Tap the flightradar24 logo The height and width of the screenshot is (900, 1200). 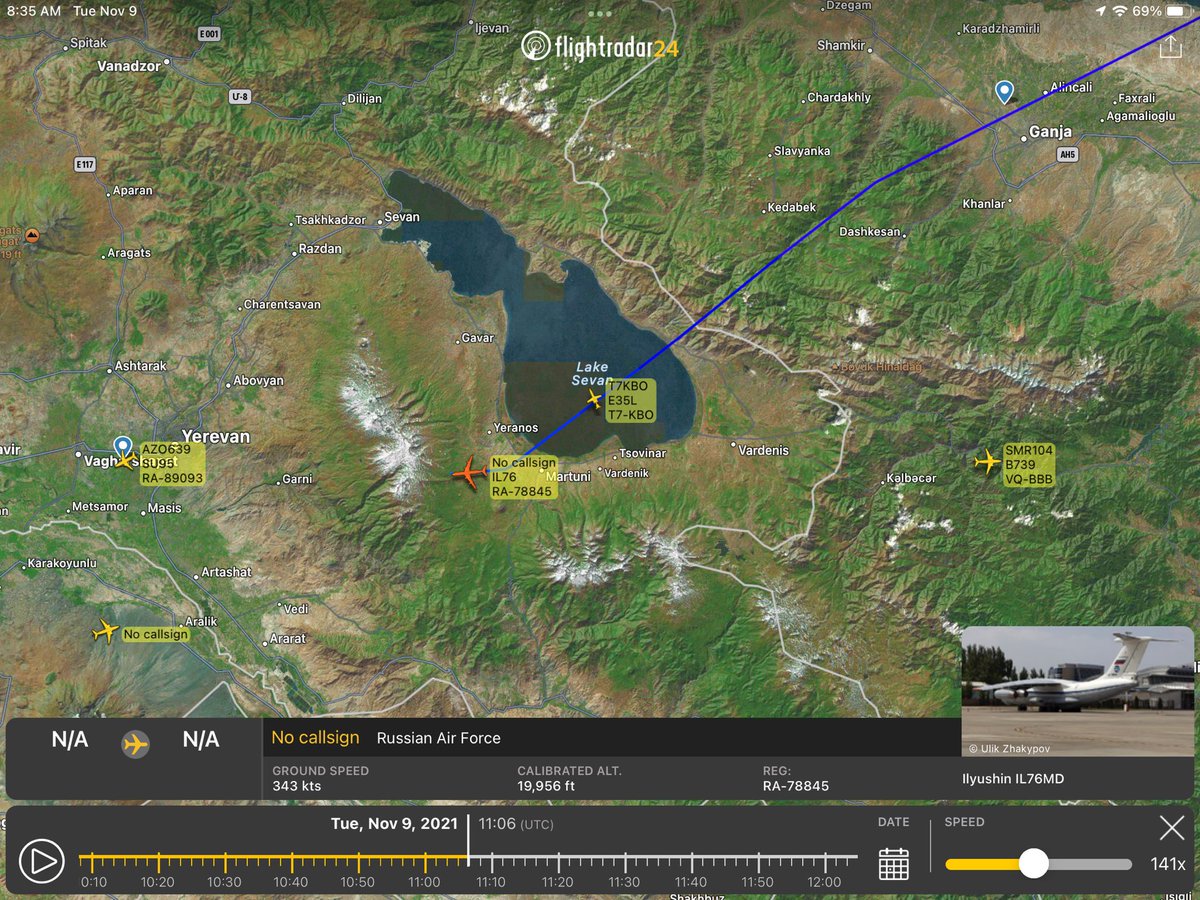click(x=601, y=46)
